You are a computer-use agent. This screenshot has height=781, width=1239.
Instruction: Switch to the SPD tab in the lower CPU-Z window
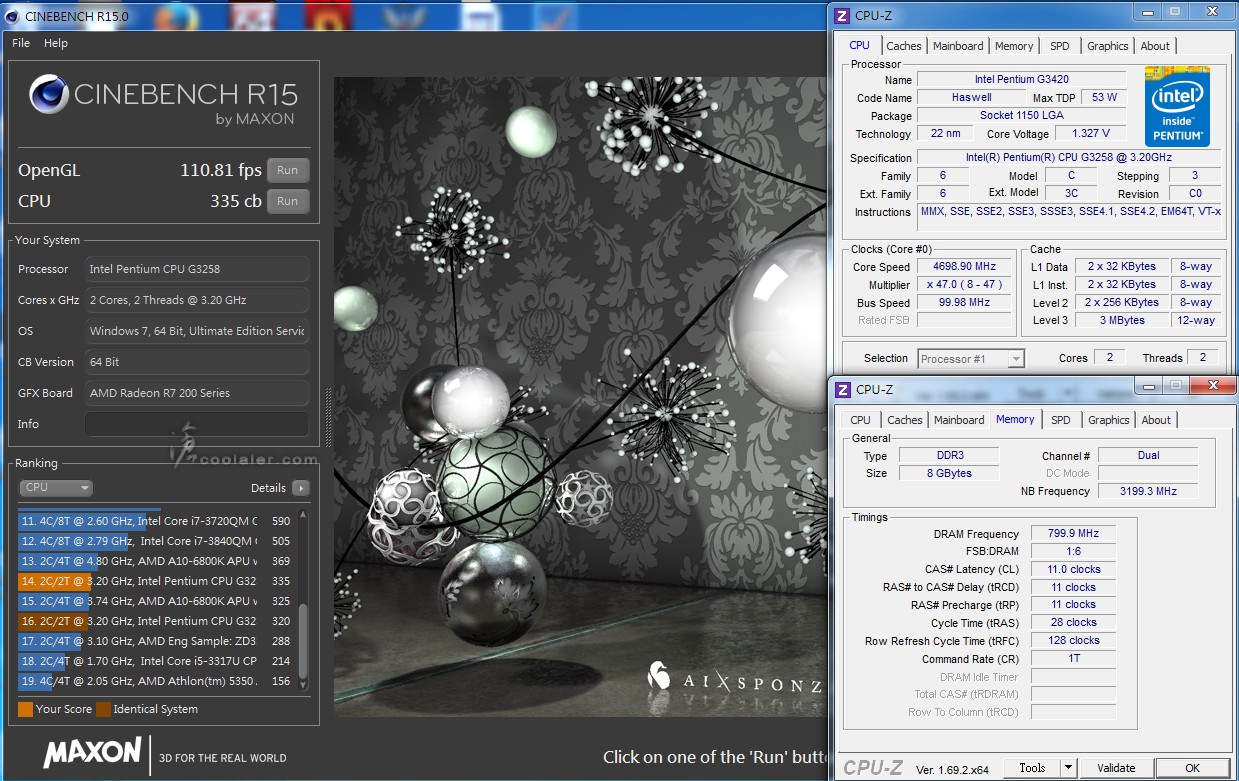[1060, 420]
